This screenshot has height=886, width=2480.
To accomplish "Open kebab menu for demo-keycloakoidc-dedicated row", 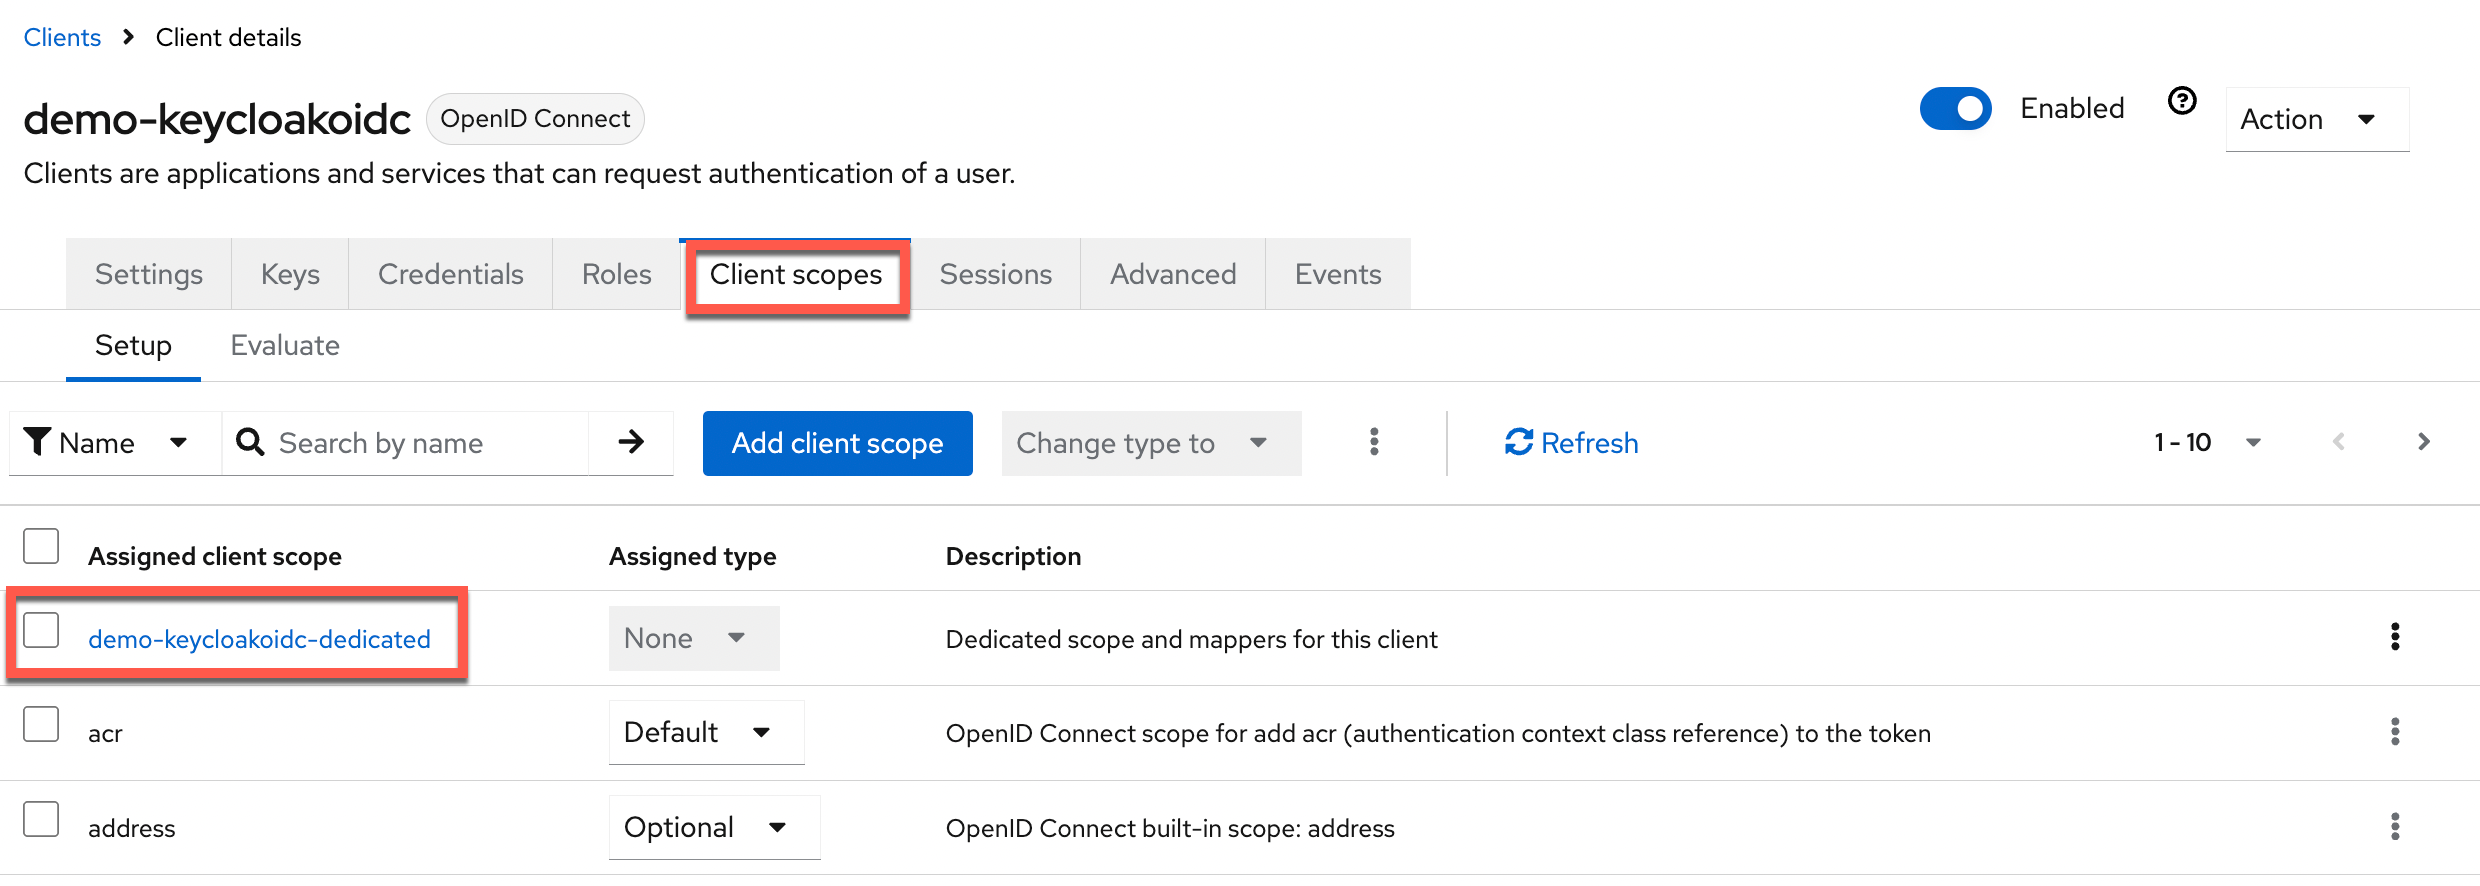I will (x=2394, y=637).
